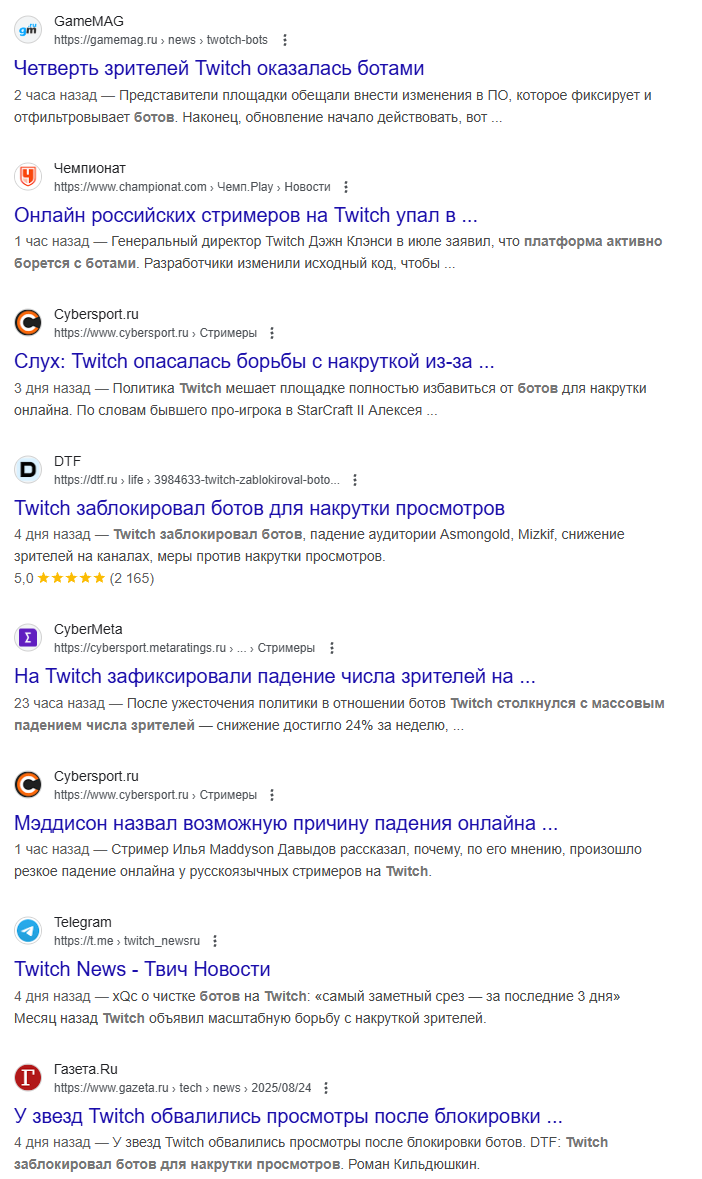Click the Чемпионат site favicon
This screenshot has height=1179, width=702.
click(28, 177)
